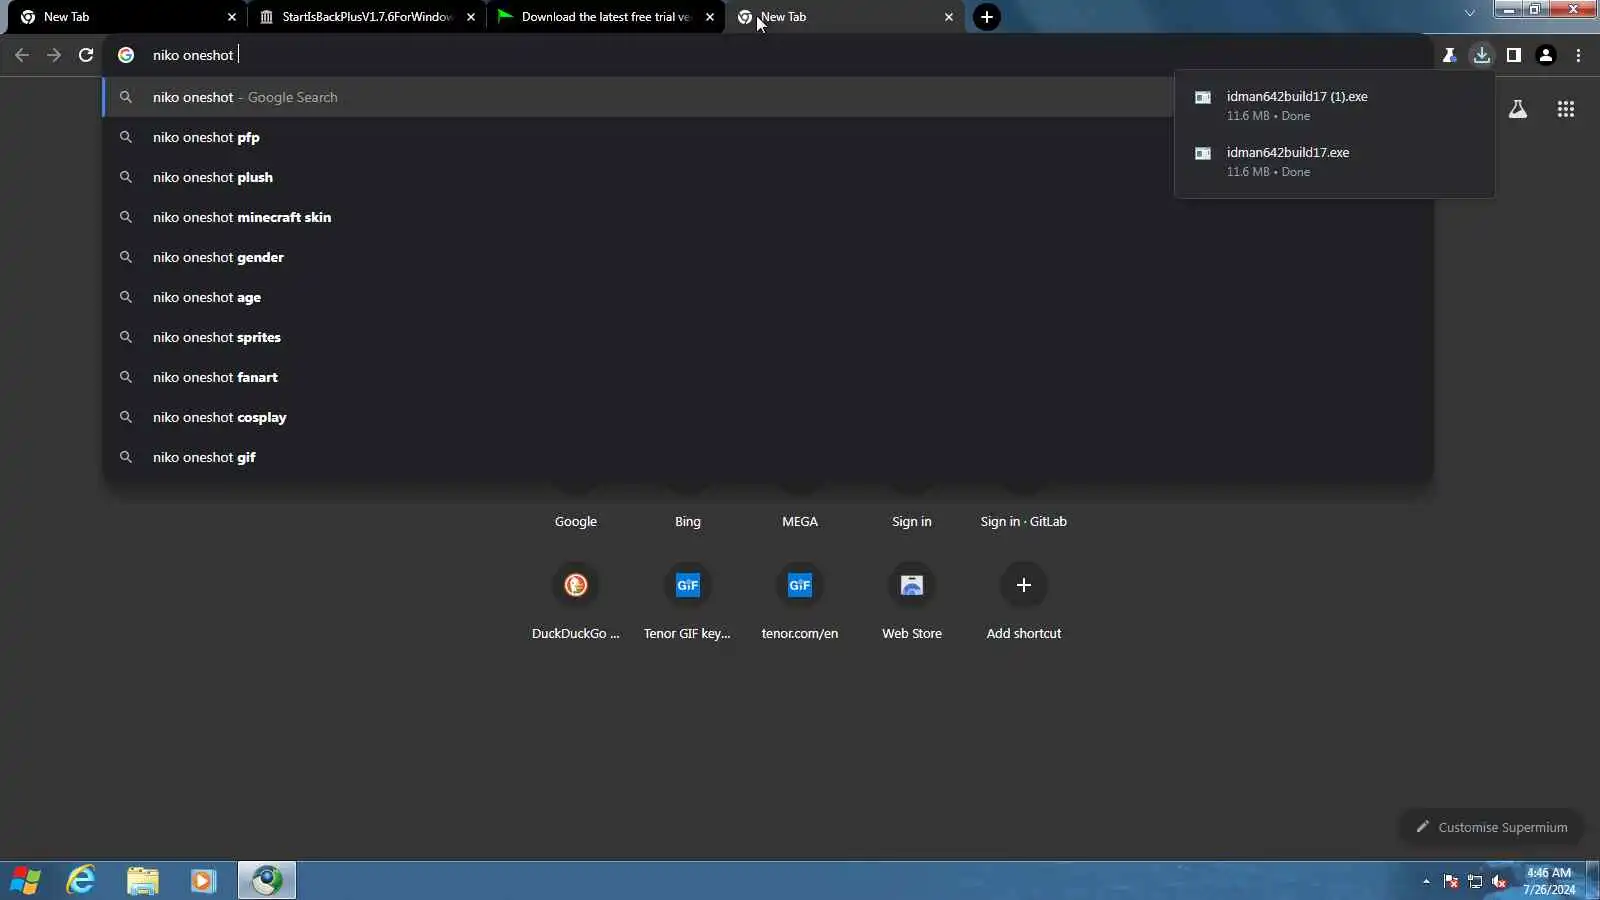The width and height of the screenshot is (1600, 900).
Task: Choose the niko oneshot gif suggestion
Action: point(768,457)
